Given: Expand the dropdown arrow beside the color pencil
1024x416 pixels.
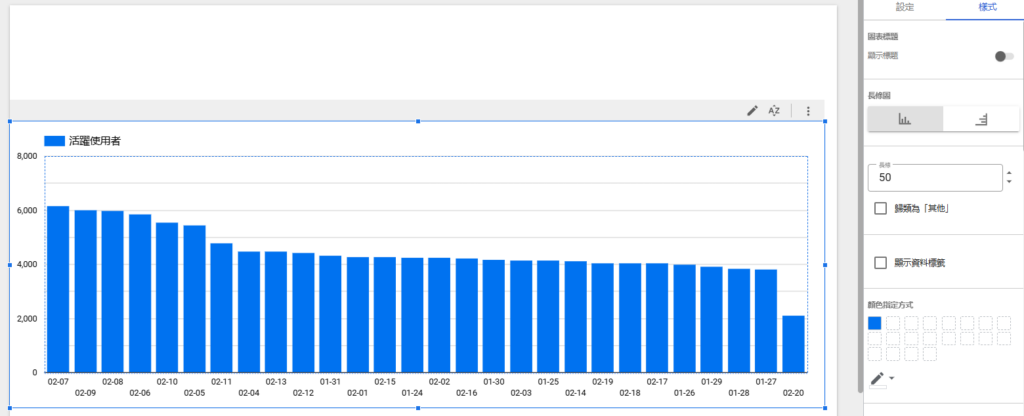Looking at the screenshot, I should tap(892, 379).
